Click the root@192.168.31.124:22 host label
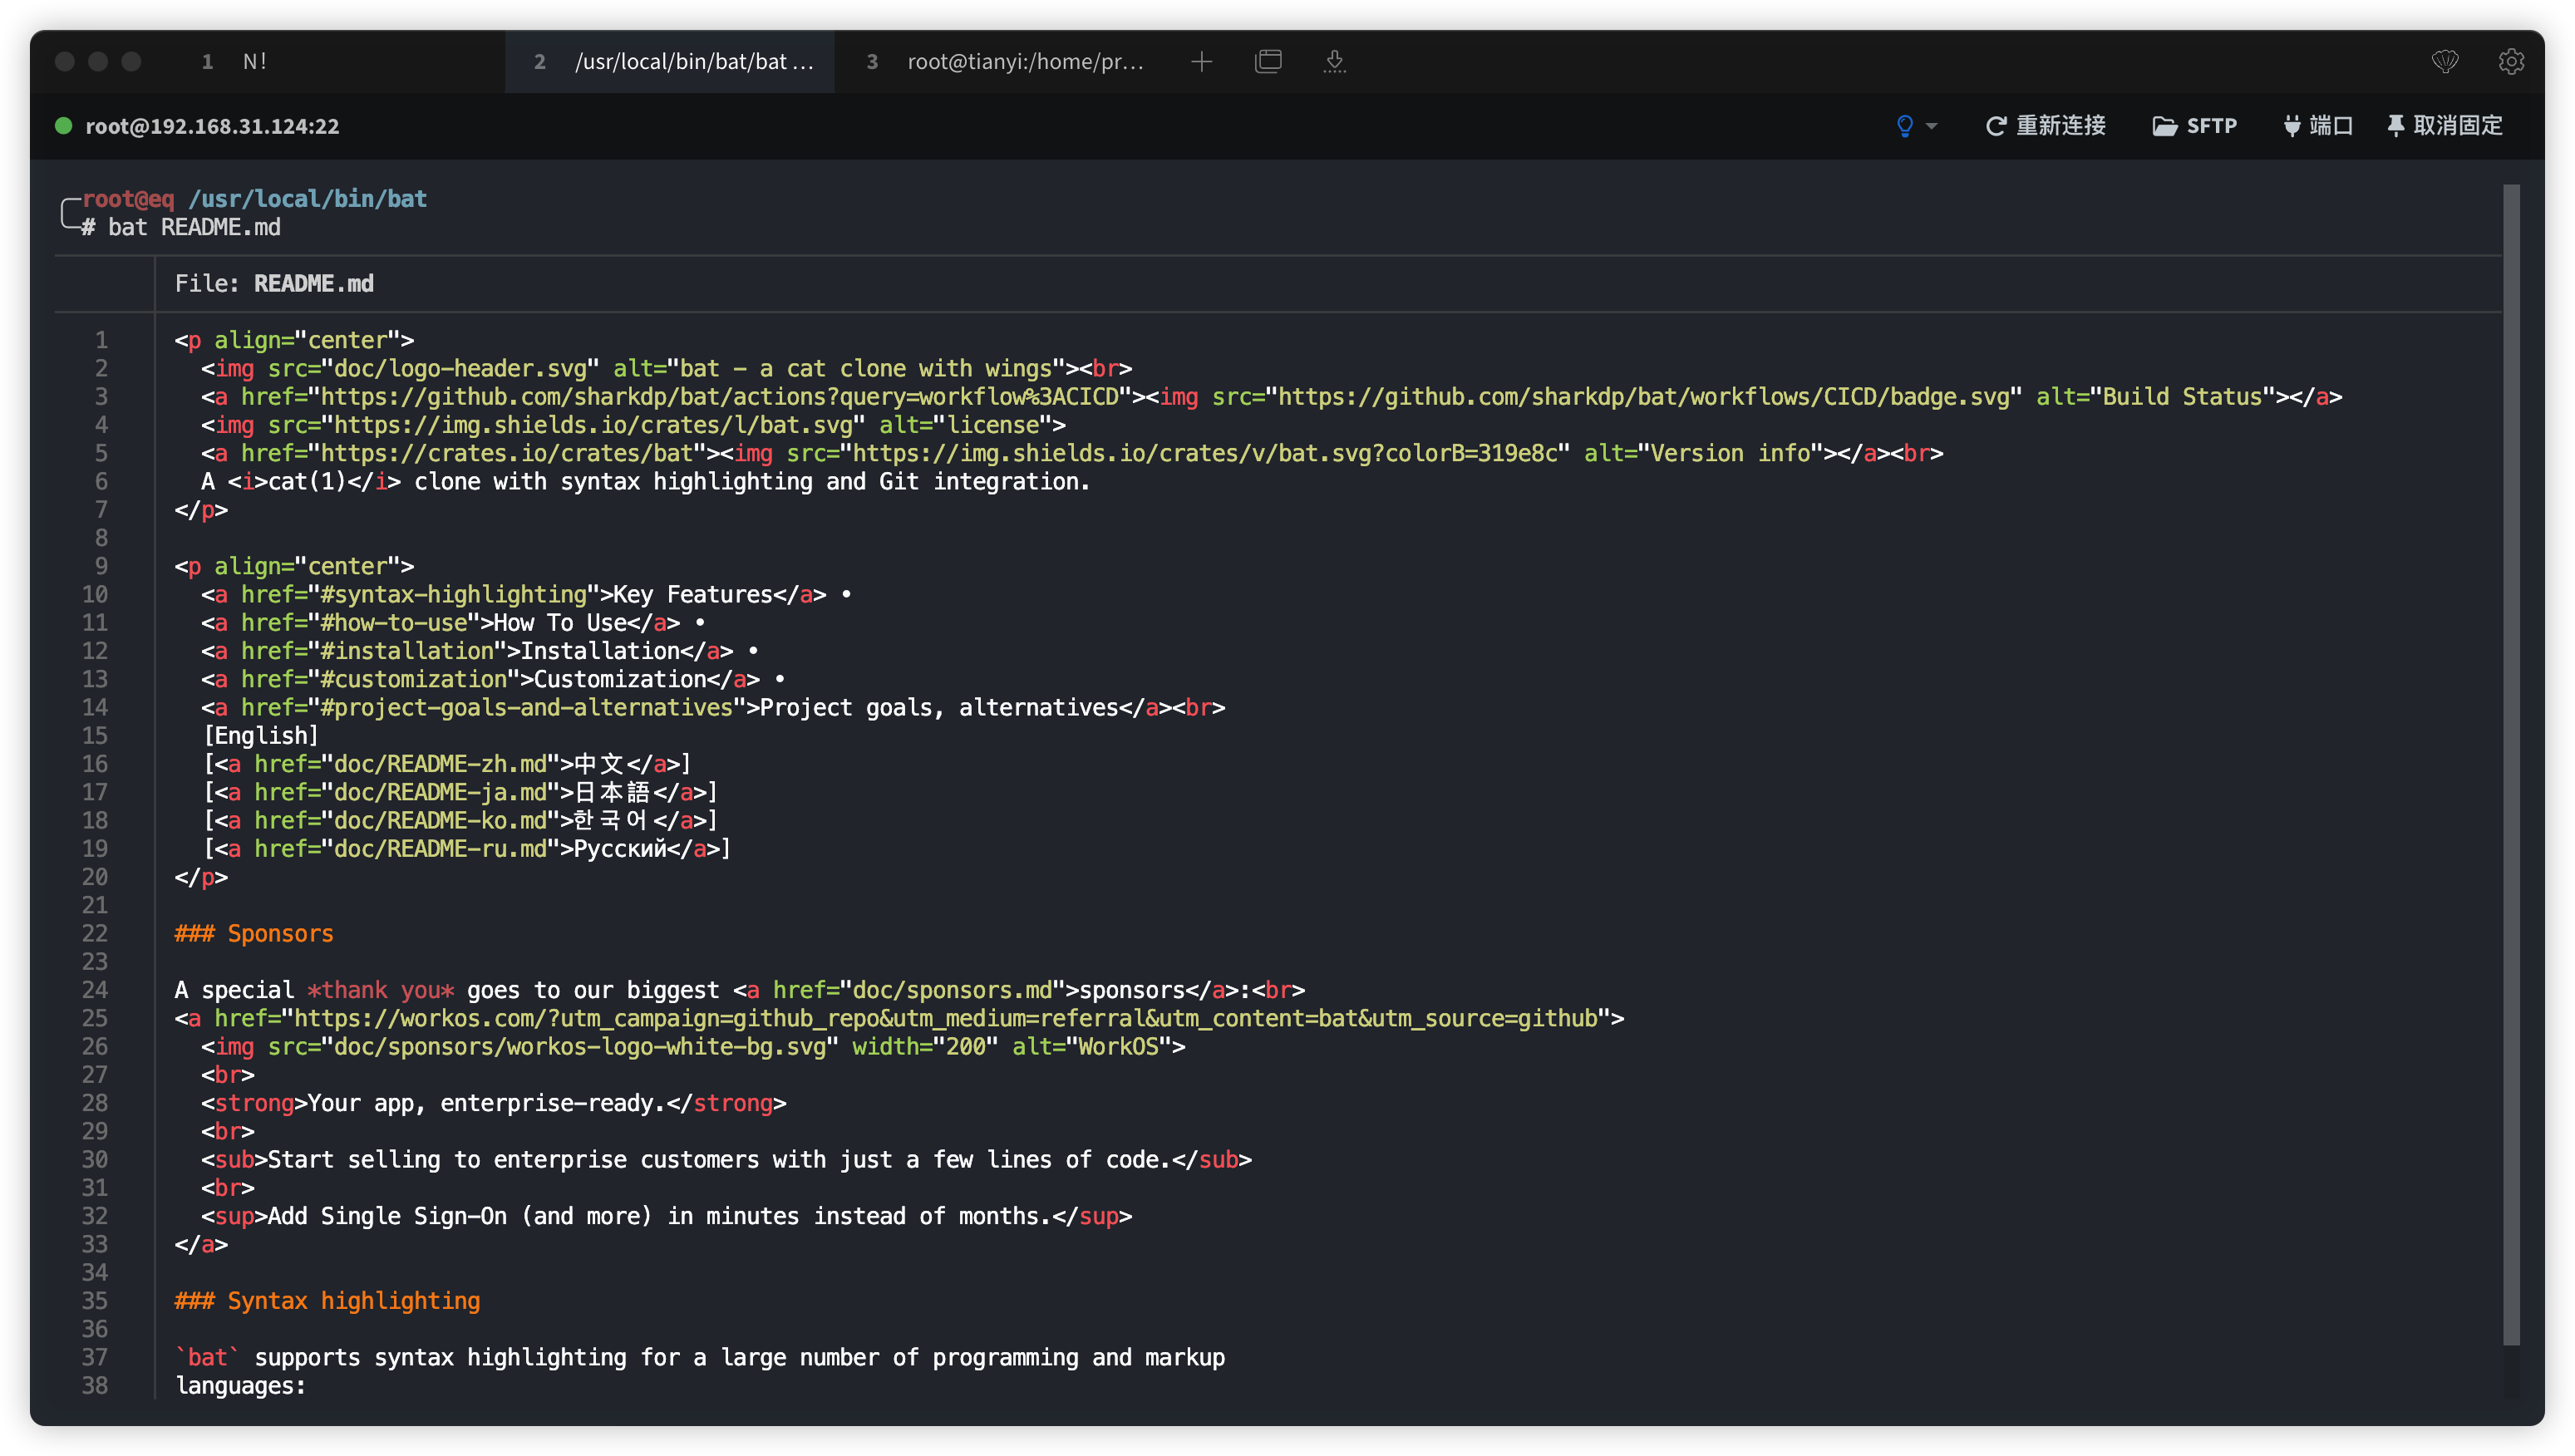Screen dimensions: 2575x1456 (x=212, y=127)
